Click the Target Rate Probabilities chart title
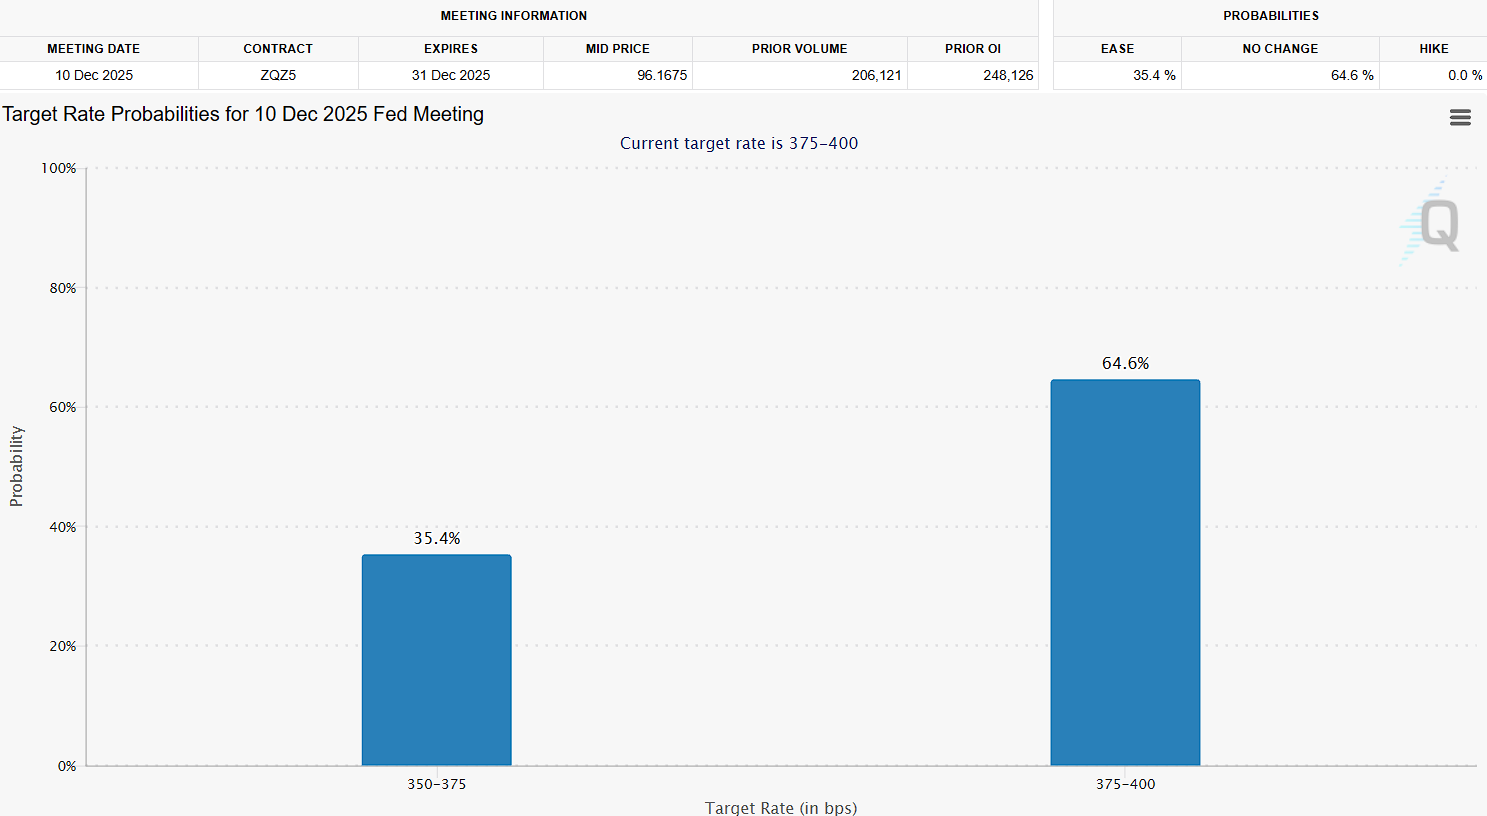This screenshot has width=1487, height=816. tap(243, 114)
